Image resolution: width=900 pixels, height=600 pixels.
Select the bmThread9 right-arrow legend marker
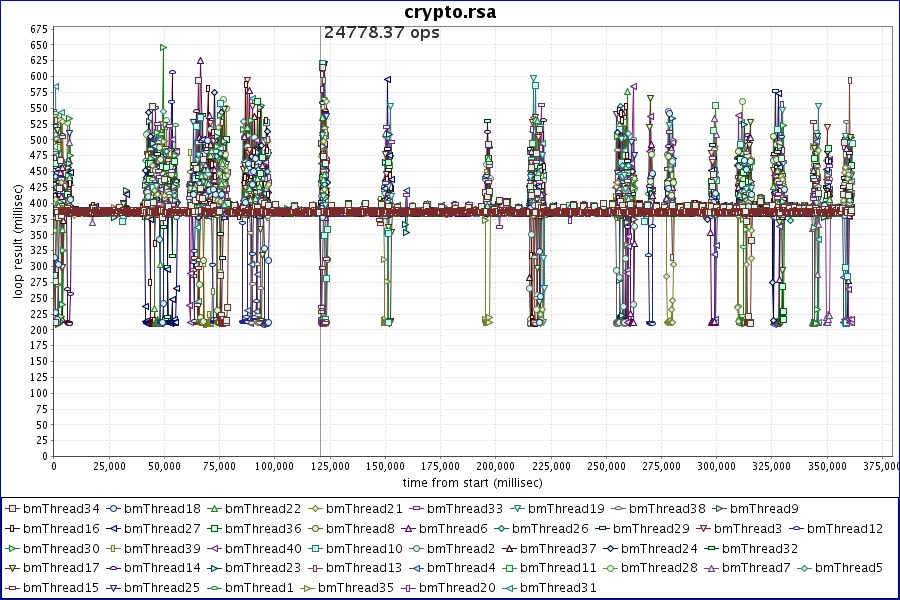point(720,509)
